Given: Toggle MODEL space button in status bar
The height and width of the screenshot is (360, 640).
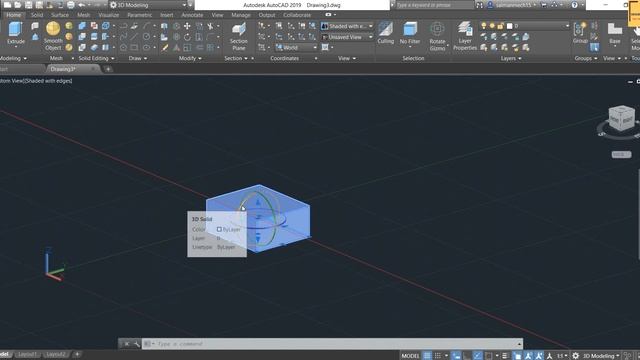Looking at the screenshot, I should (x=410, y=356).
